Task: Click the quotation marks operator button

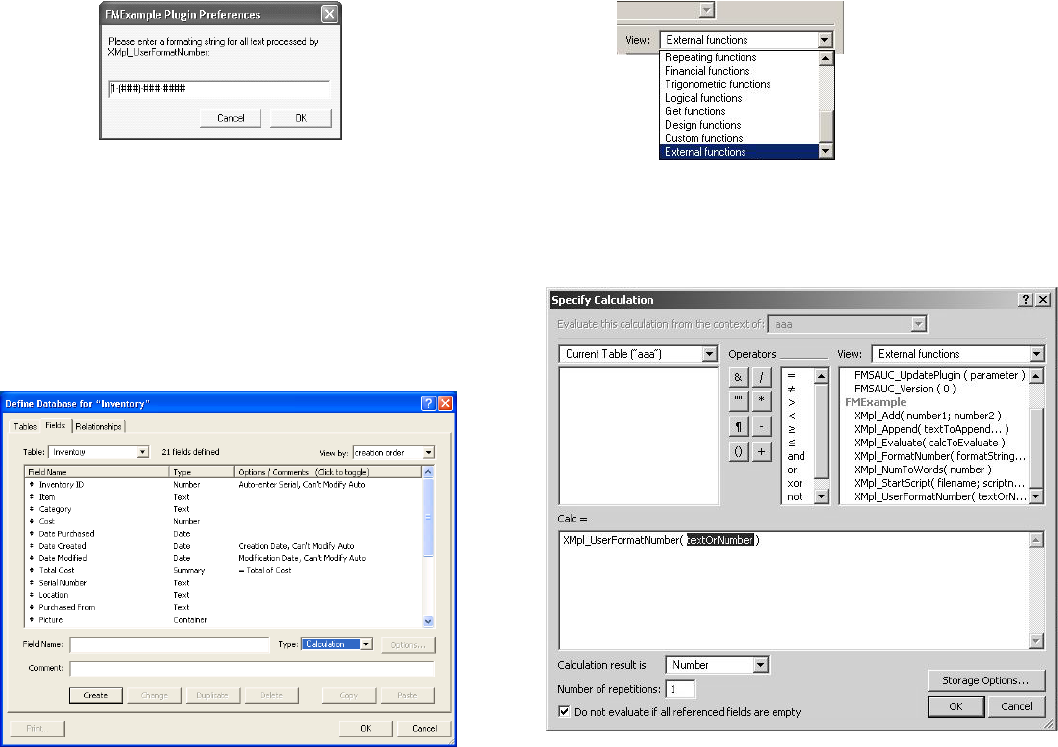Action: (738, 402)
